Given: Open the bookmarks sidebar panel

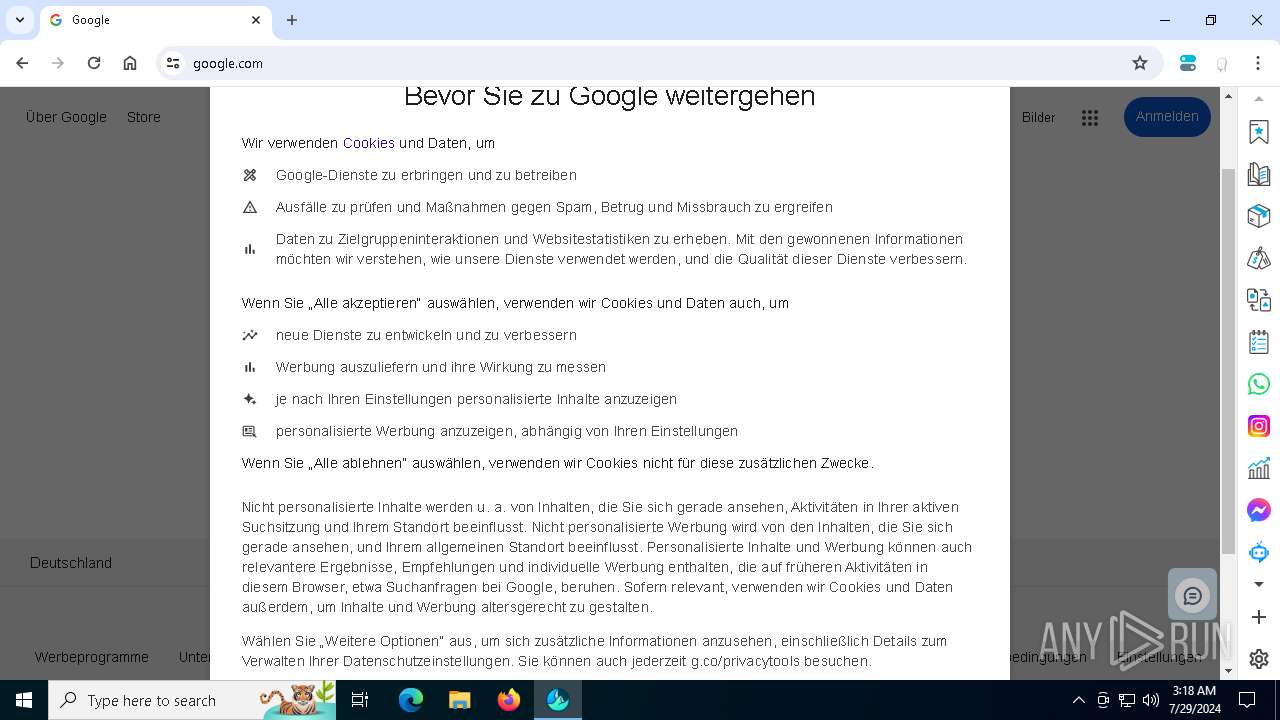Looking at the screenshot, I should pos(1259,132).
